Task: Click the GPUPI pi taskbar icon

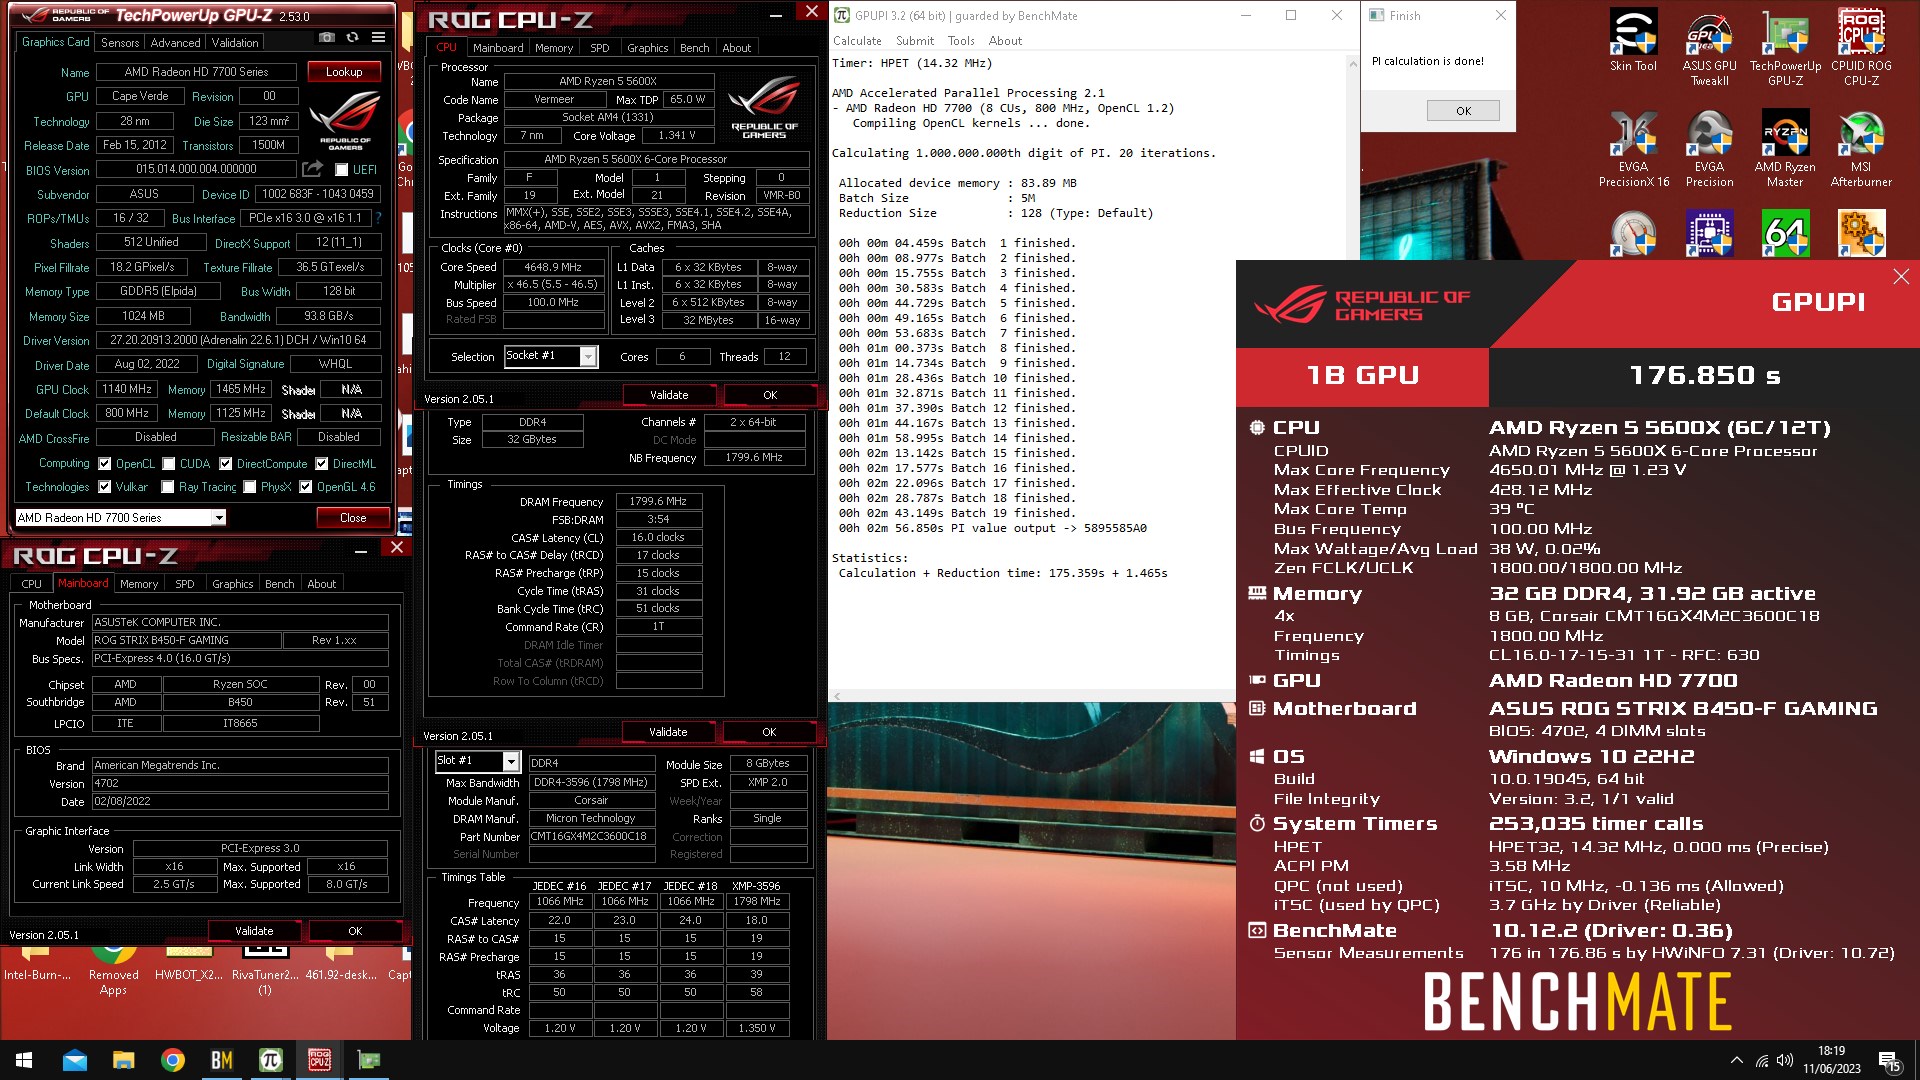Action: click(x=270, y=1060)
